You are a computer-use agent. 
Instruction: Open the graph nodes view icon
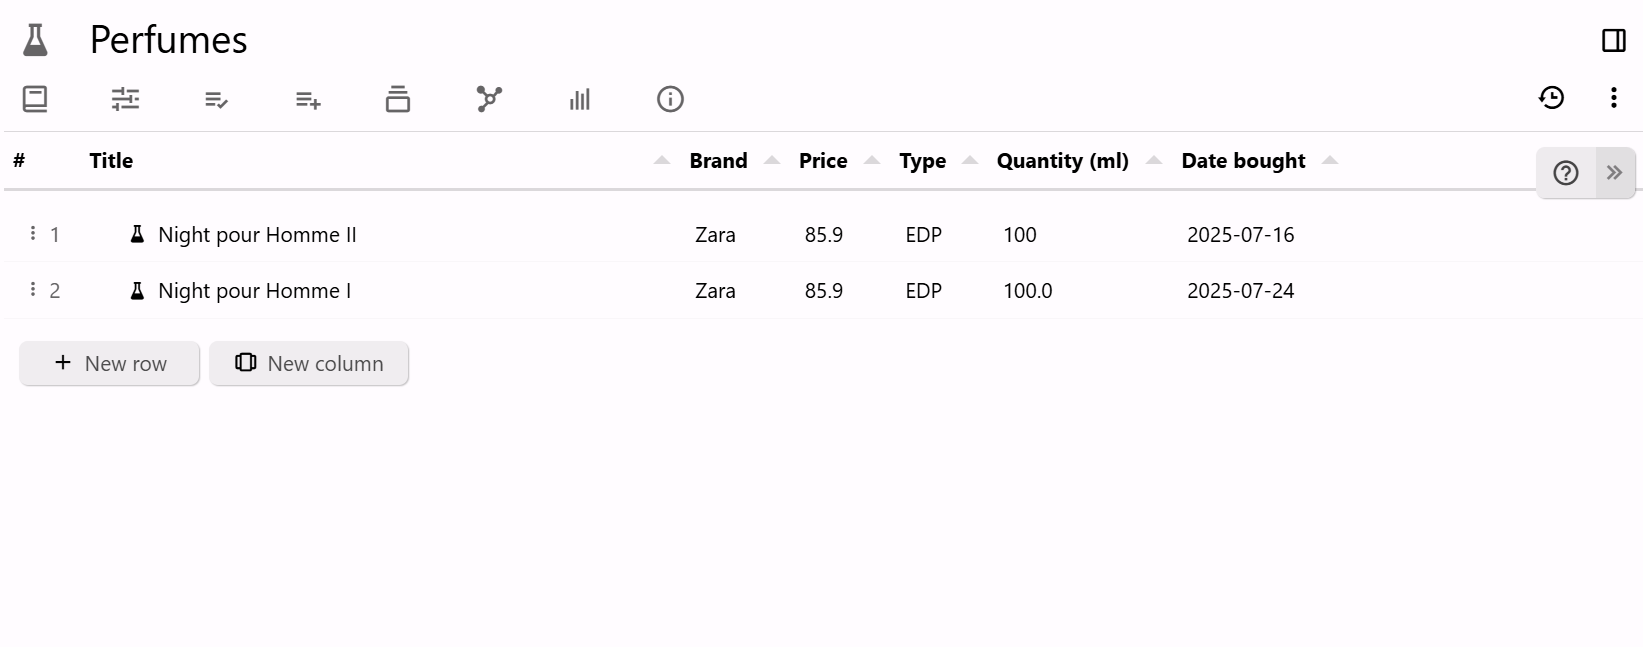click(489, 99)
